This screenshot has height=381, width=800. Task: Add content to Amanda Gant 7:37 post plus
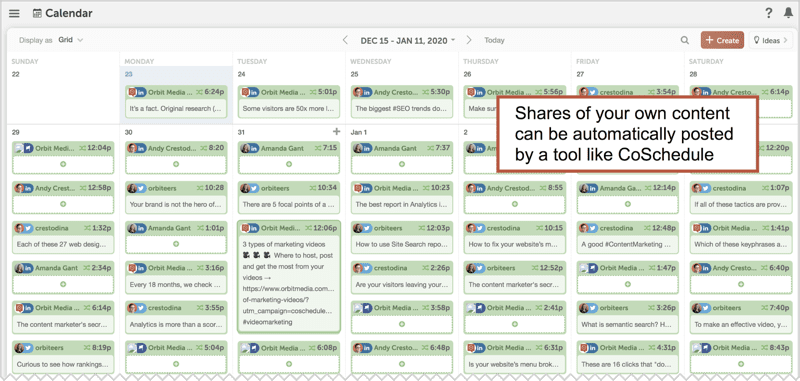click(x=402, y=164)
